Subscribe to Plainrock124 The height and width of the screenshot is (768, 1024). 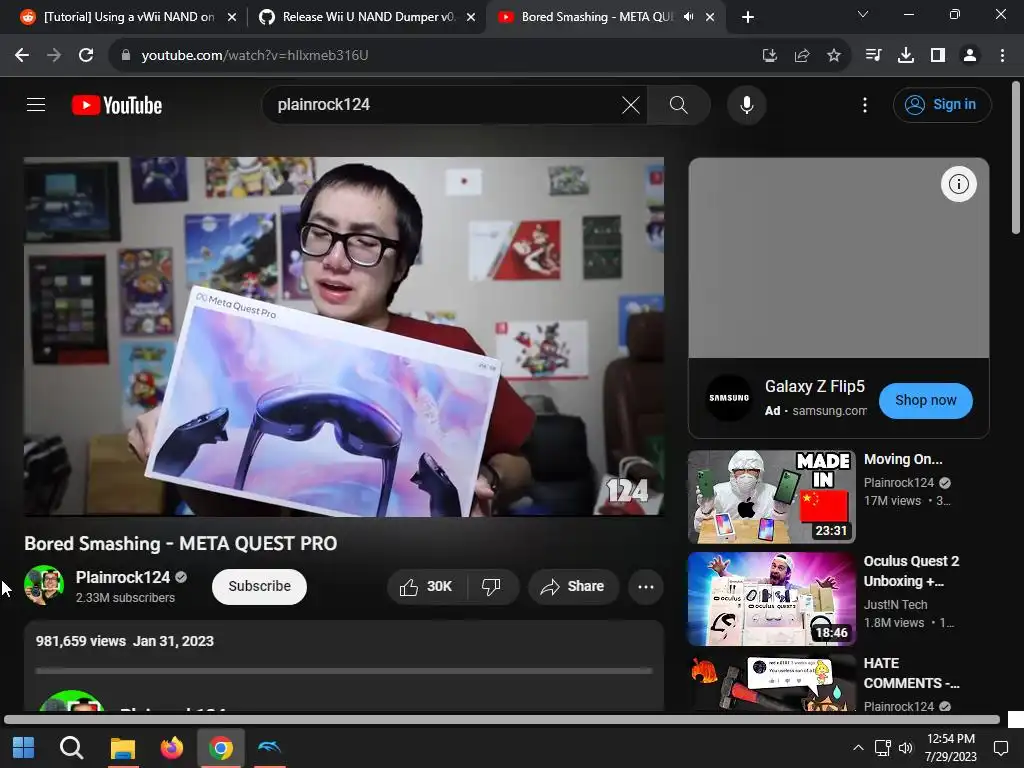(x=259, y=586)
